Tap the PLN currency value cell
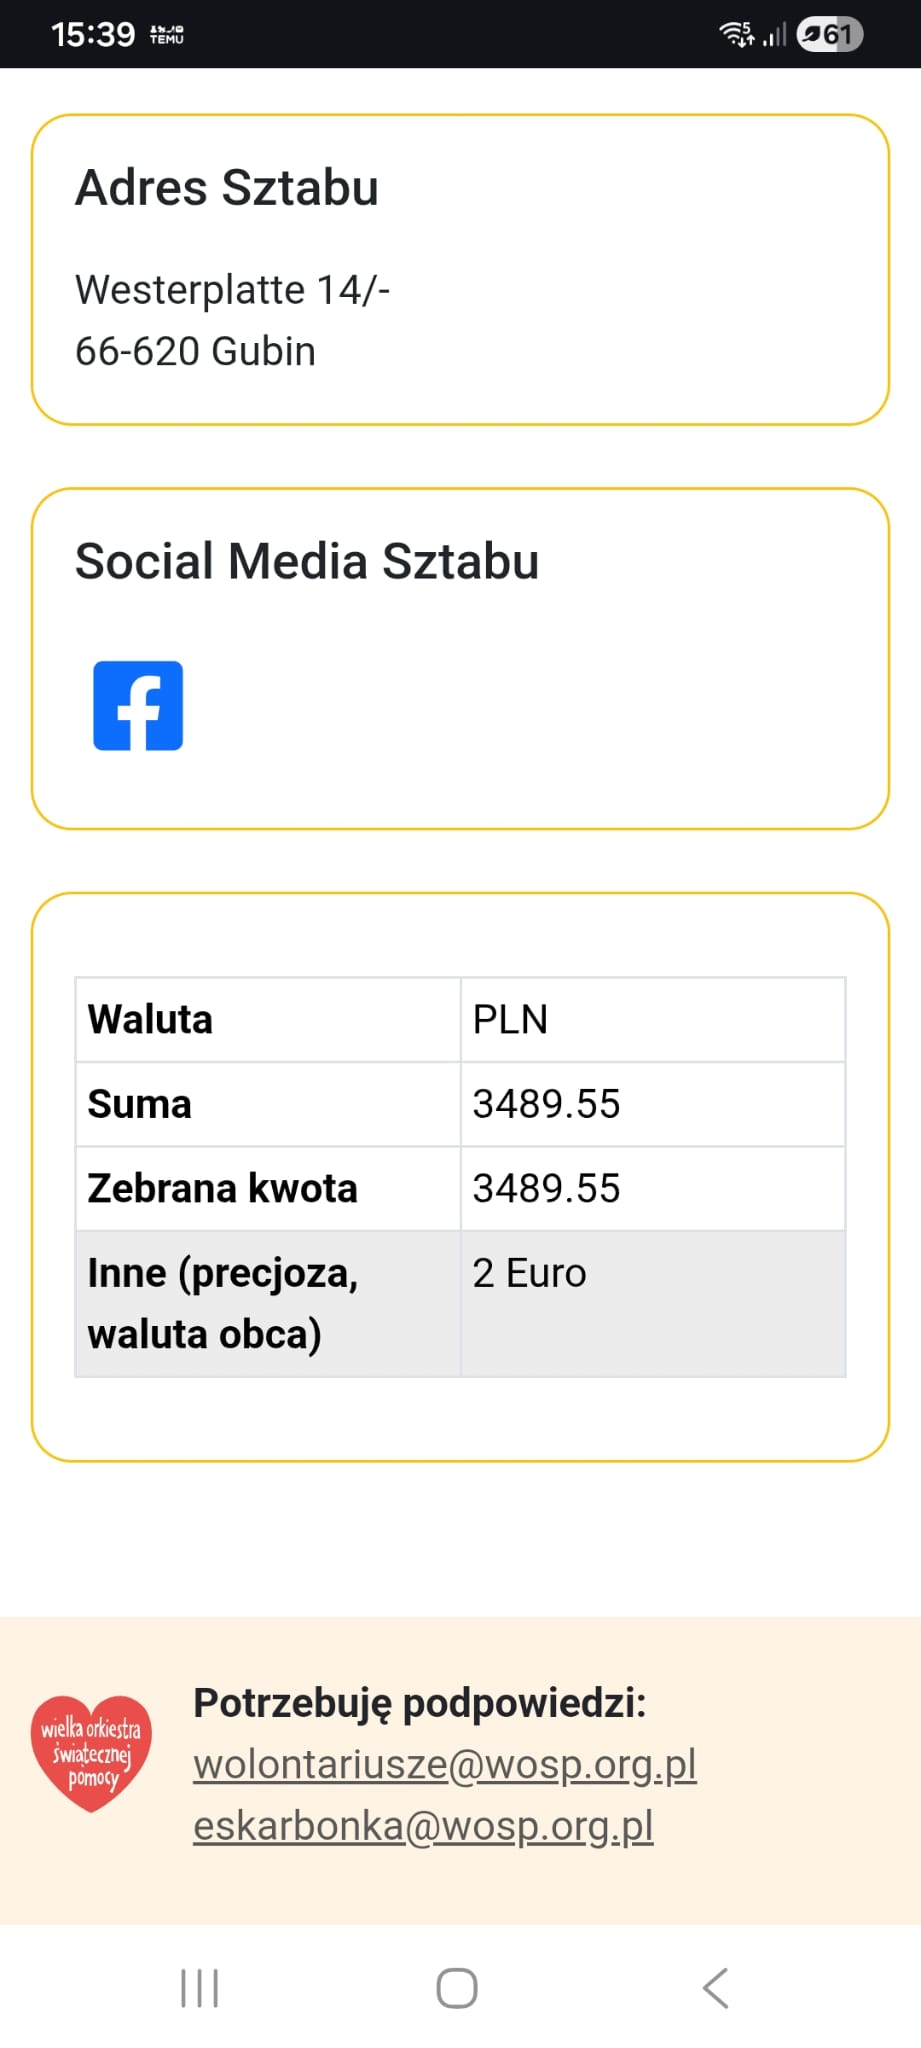This screenshot has width=921, height=2048. [652, 1020]
